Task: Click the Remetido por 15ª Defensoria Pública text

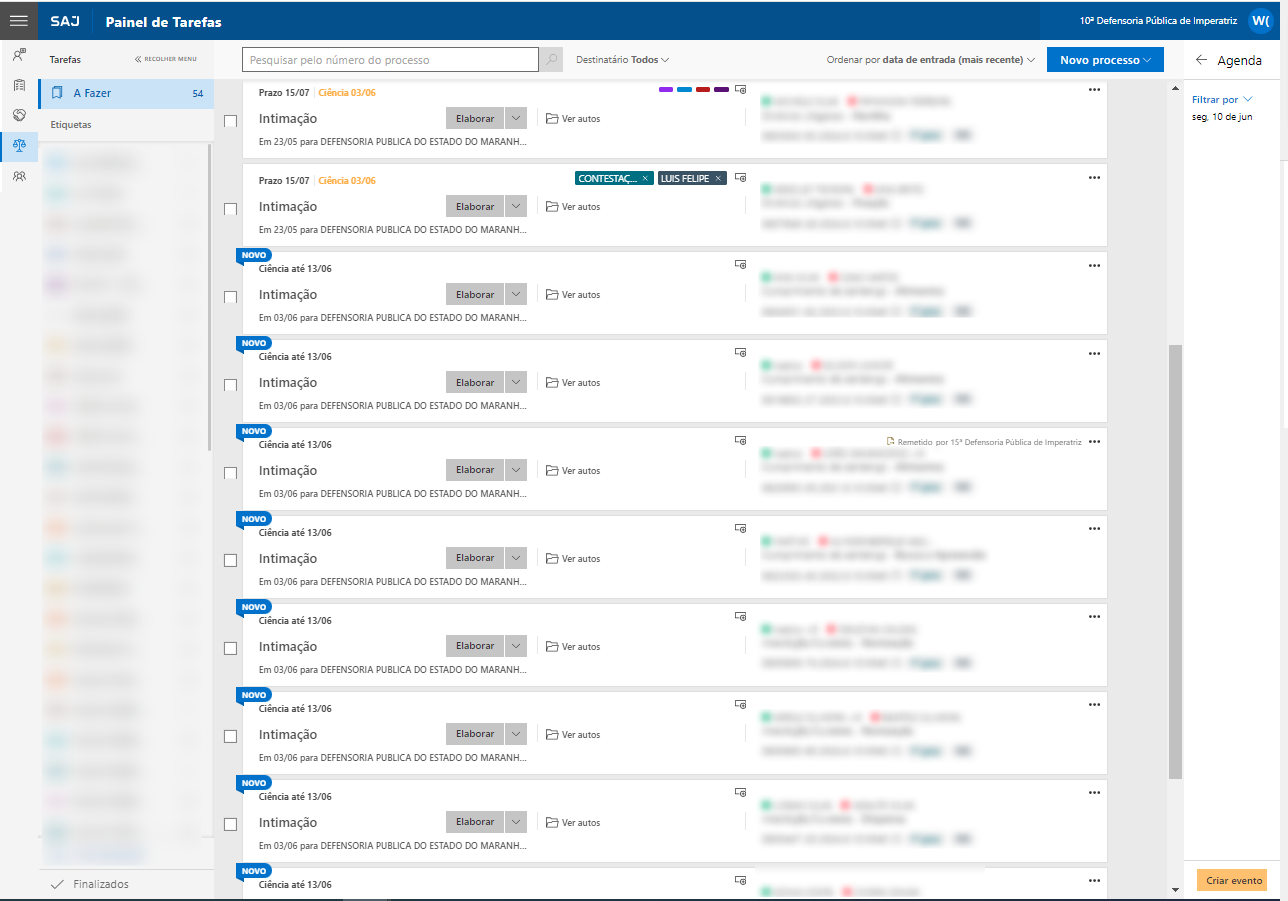Action: (990, 441)
